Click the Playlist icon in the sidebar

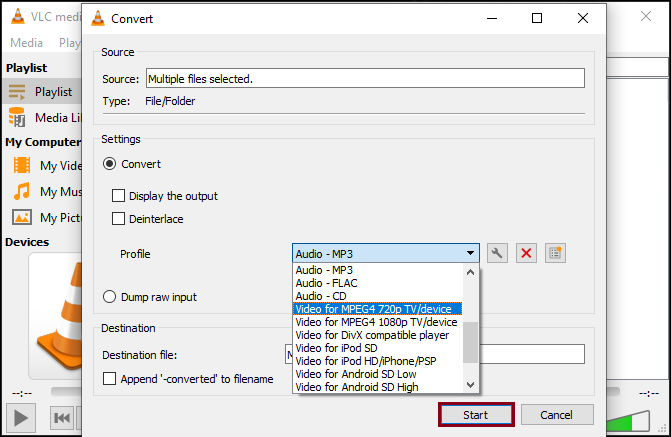click(x=17, y=91)
